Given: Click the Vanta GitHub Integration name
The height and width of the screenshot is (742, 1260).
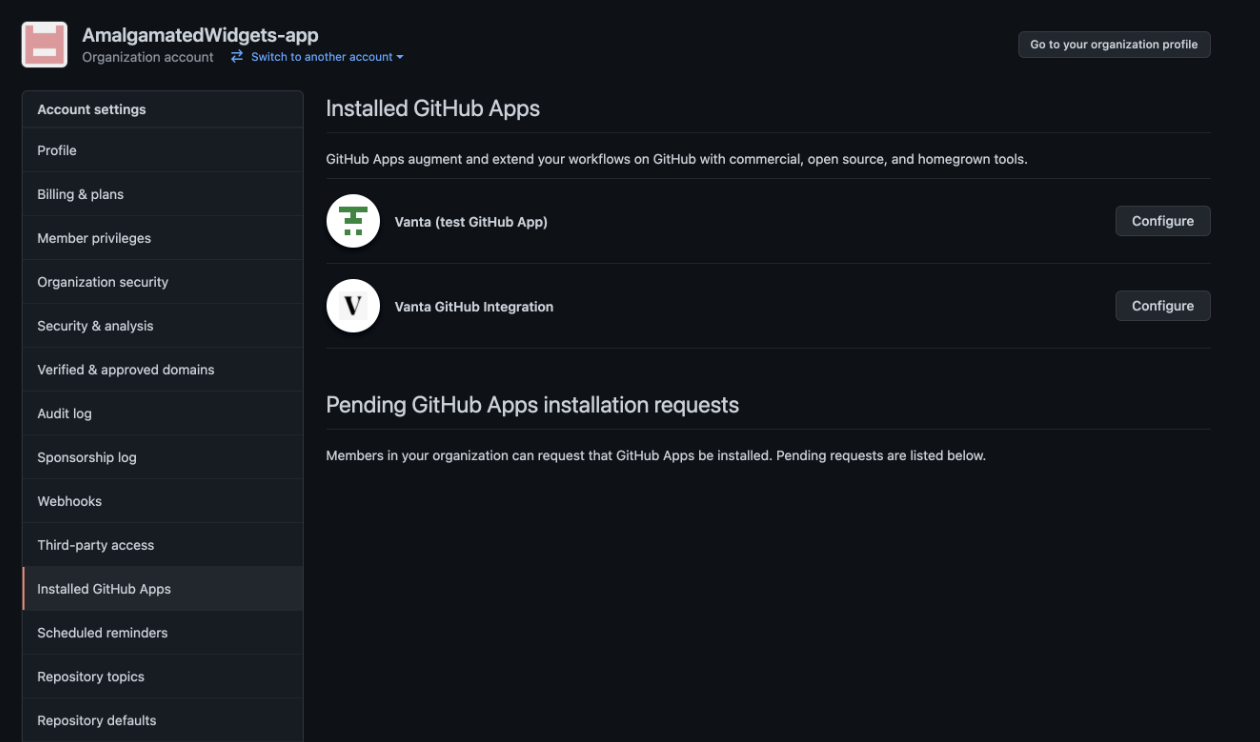Looking at the screenshot, I should (474, 307).
